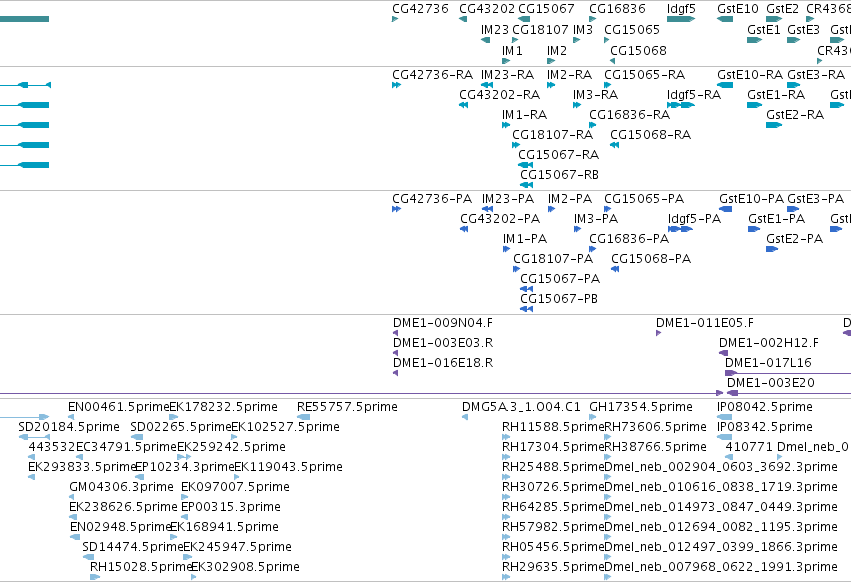Select transcript CG16836-RA
The image size is (851, 582).
pos(630,115)
